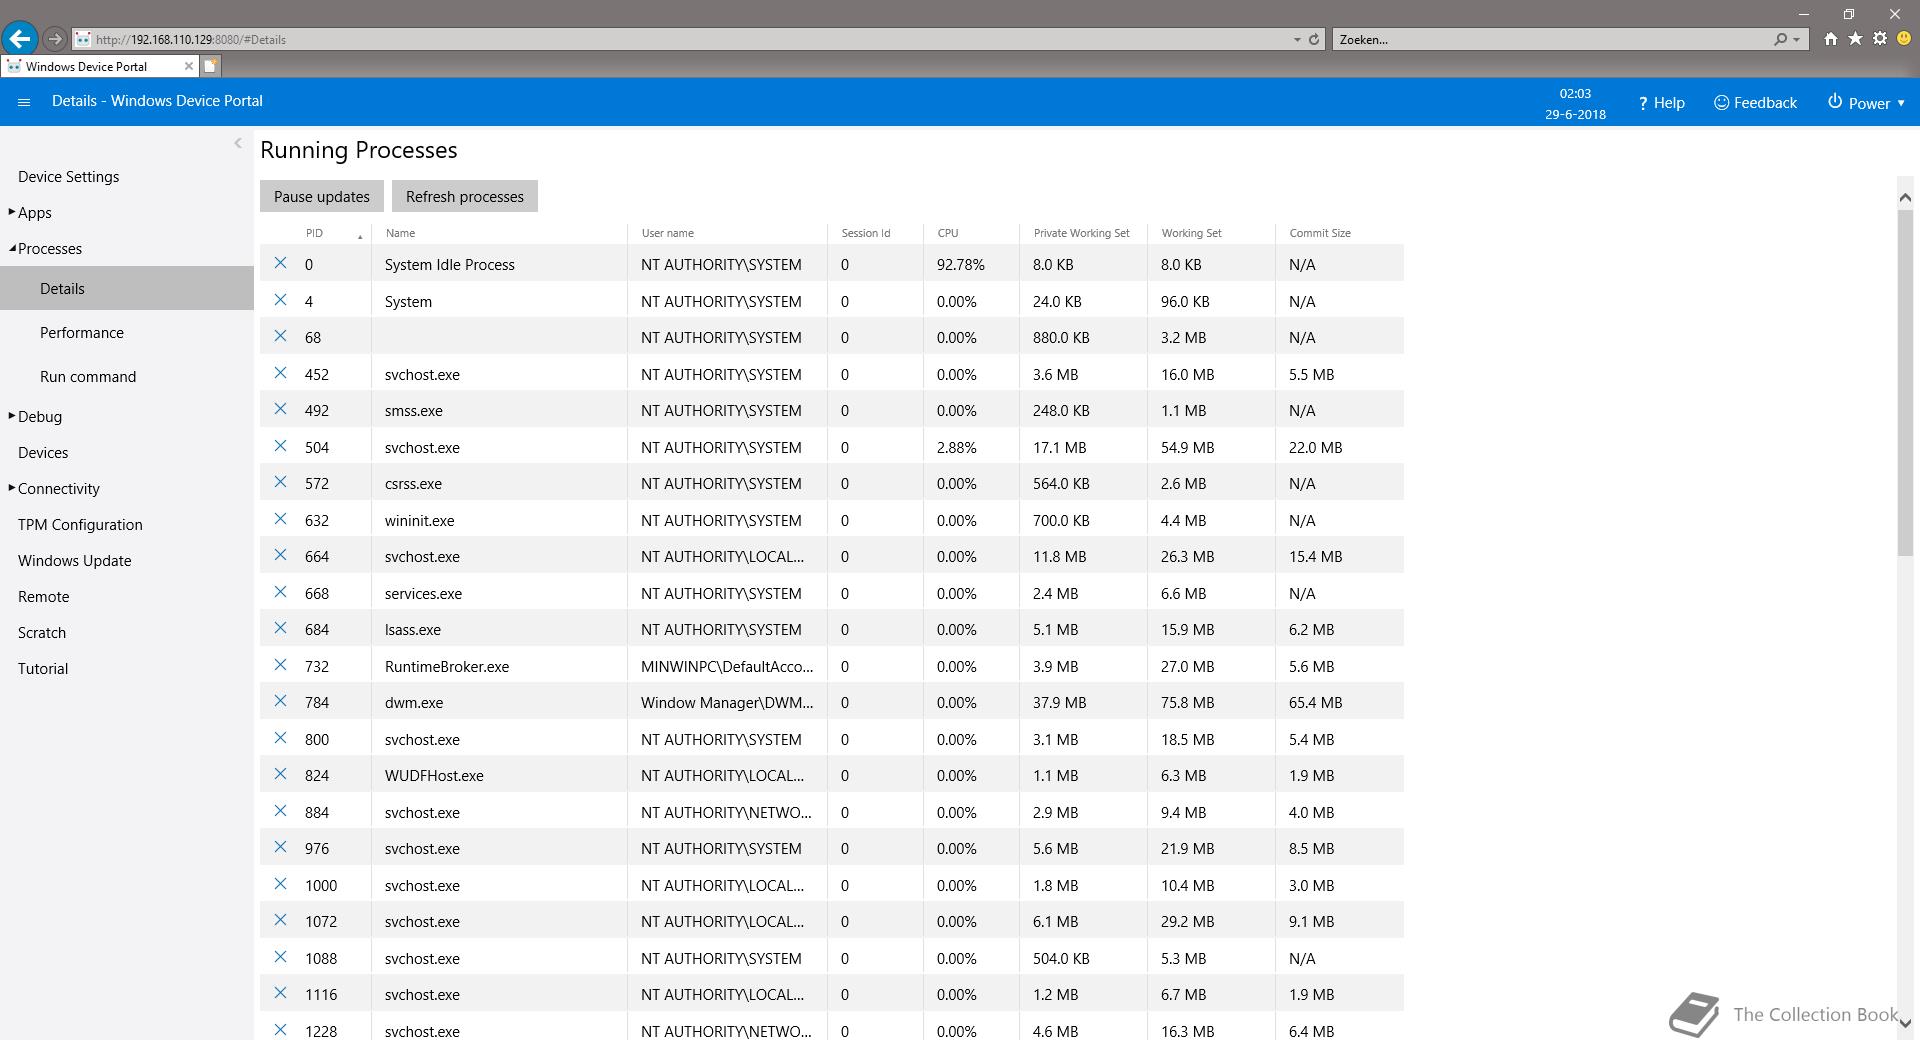Open search provider dropdown arrow

coord(1797,39)
